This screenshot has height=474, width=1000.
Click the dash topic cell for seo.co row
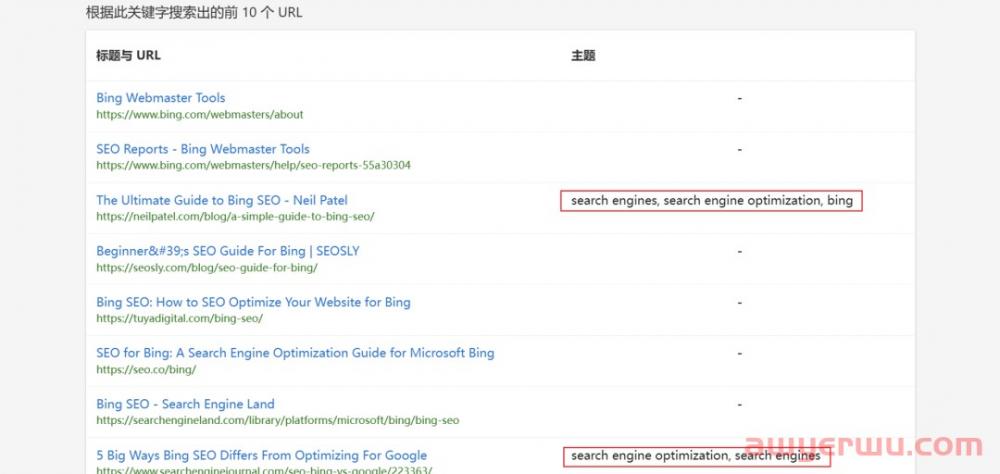coord(739,354)
